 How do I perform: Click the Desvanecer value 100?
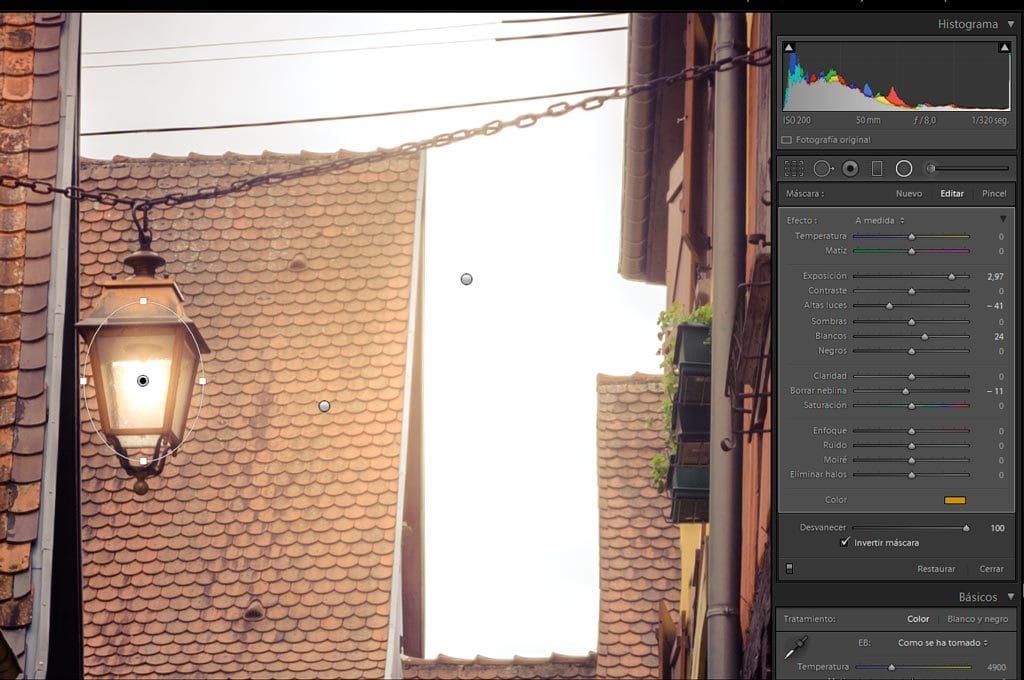click(997, 528)
